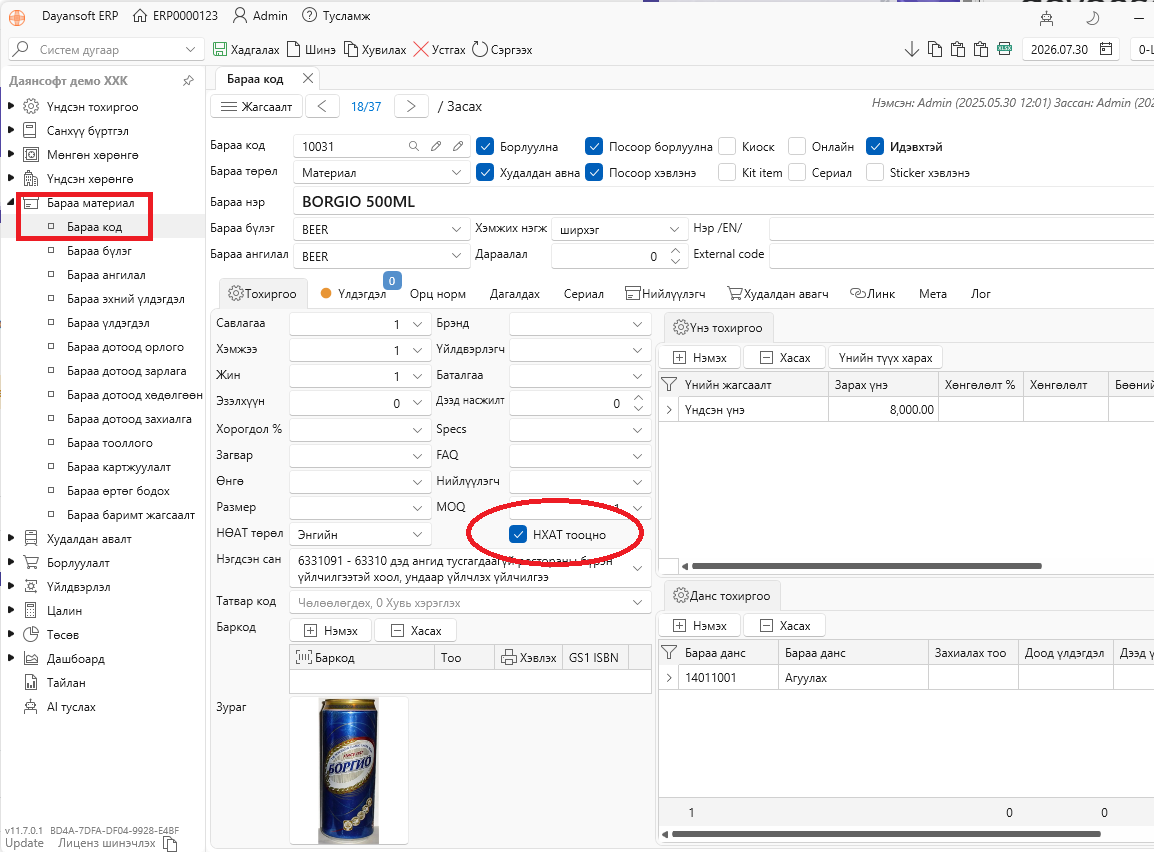Click the Жагсаалт list button
Viewport: 1154px width, 852px height.
tap(256, 106)
